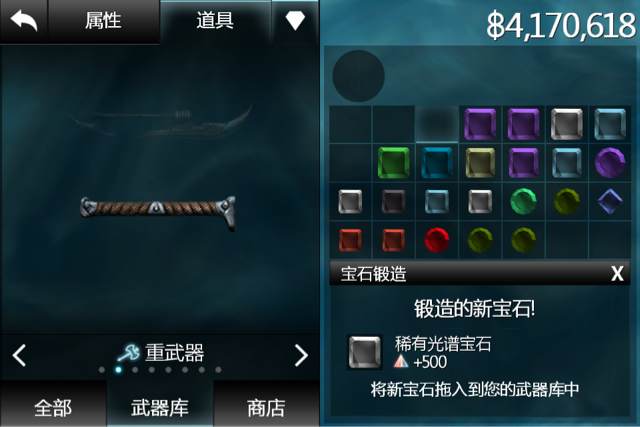This screenshot has width=640, height=427.
Task: Go to next weapon category
Action: tap(301, 355)
